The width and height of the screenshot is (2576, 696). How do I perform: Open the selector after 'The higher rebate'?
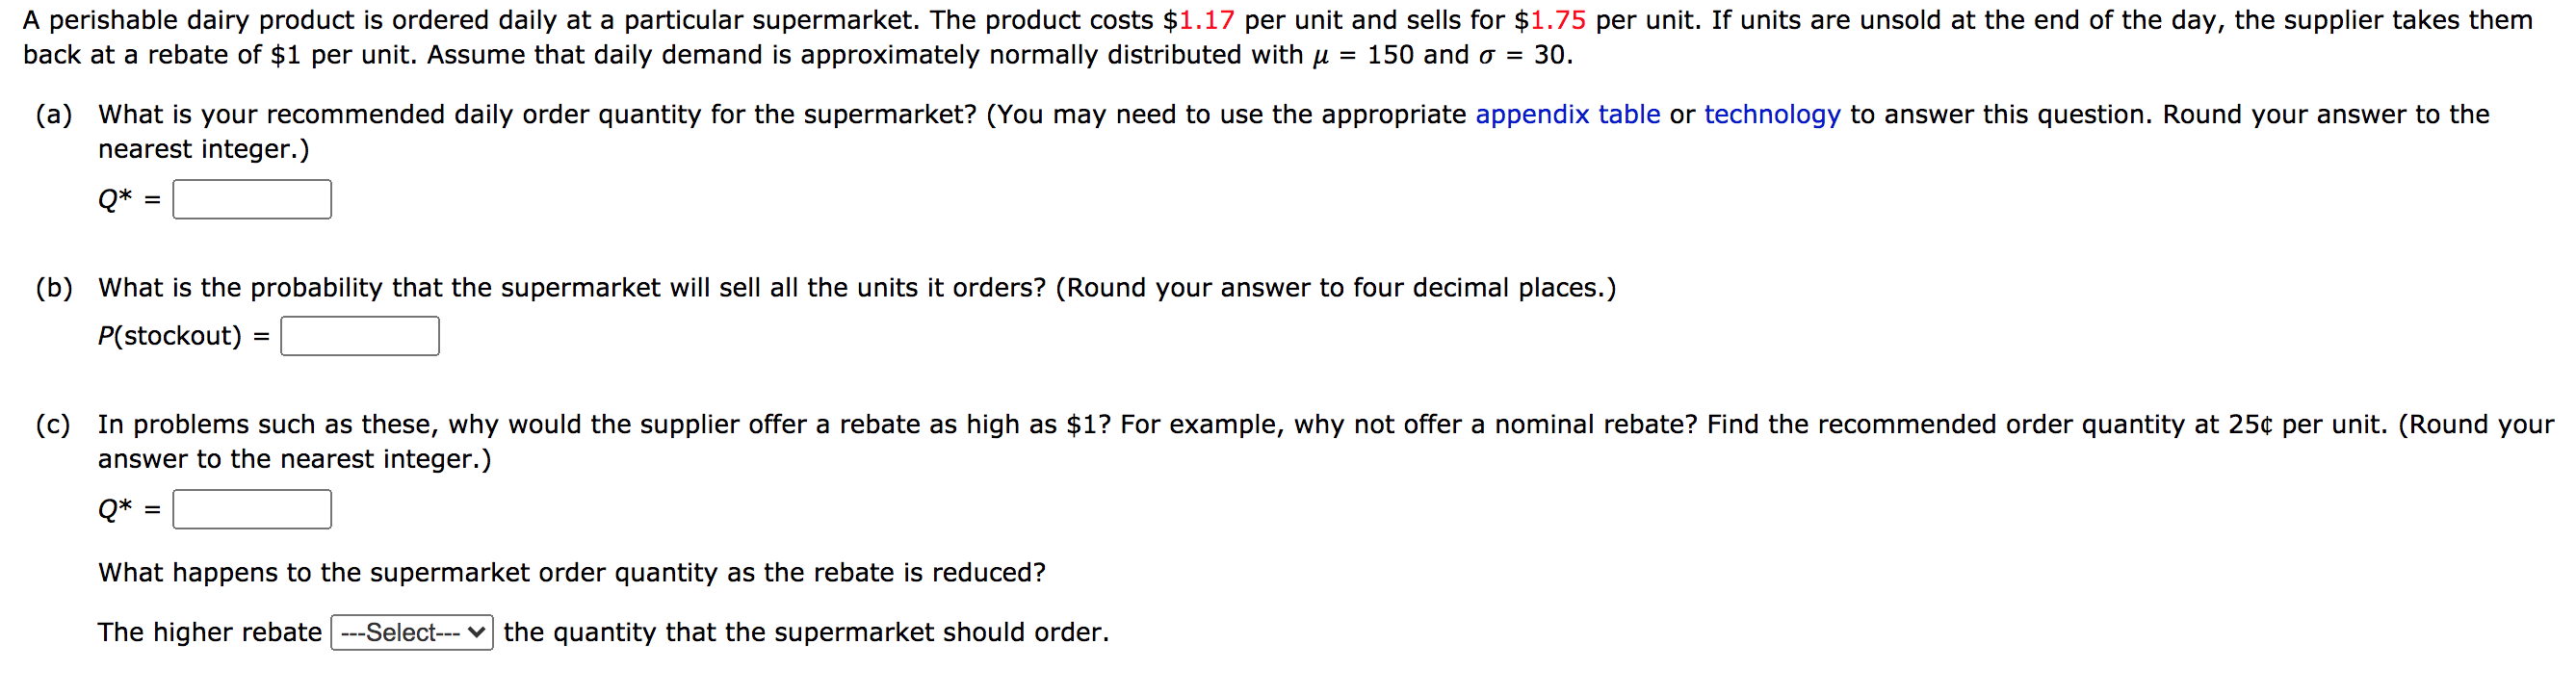pos(410,632)
